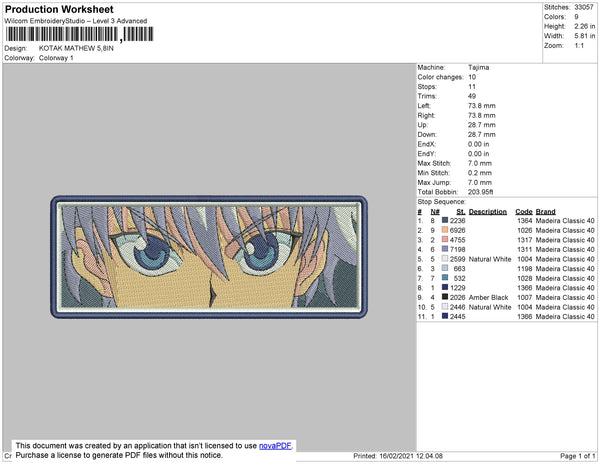Click the barcode under the worksheet header

pyautogui.click(x=79, y=34)
